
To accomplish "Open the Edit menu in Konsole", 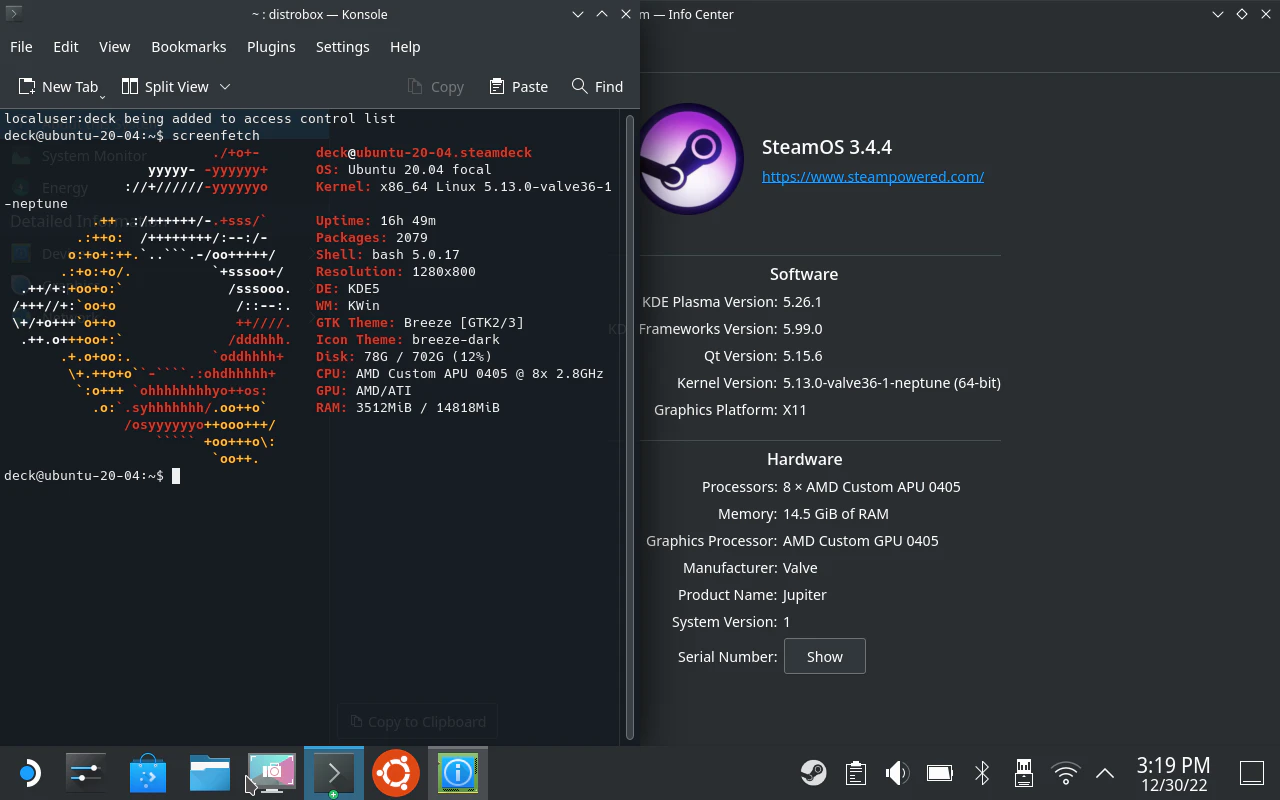I will point(66,47).
